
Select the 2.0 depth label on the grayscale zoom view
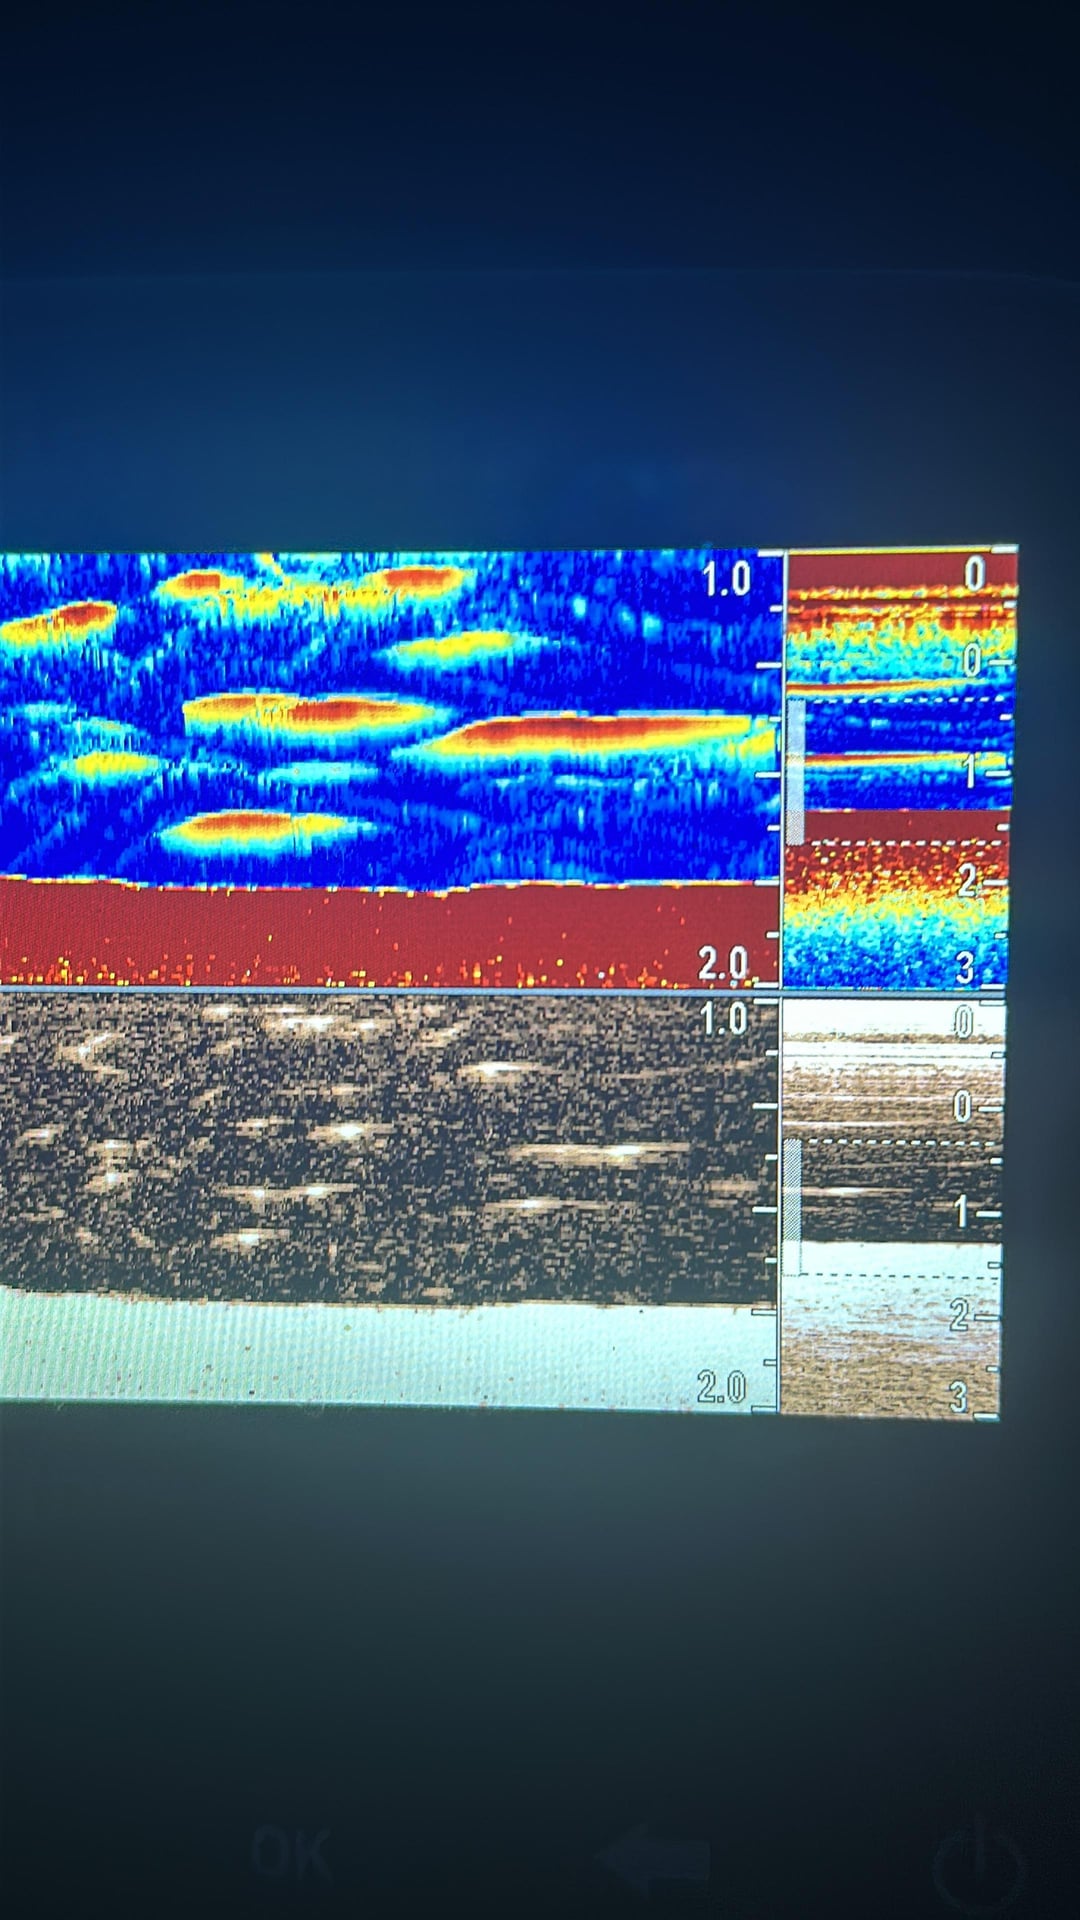coord(722,1387)
